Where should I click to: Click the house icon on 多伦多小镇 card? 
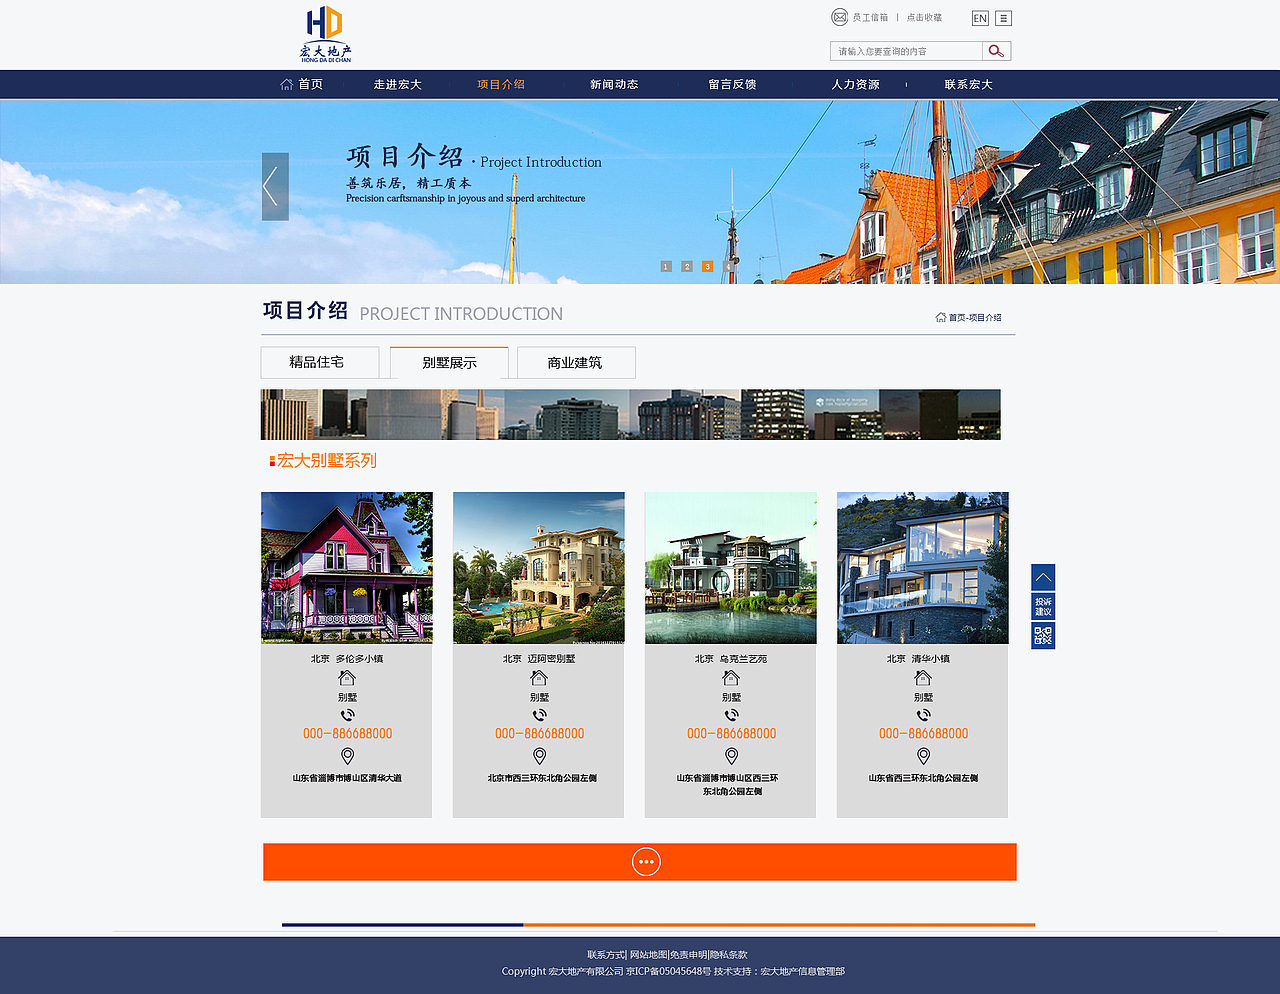tap(347, 678)
